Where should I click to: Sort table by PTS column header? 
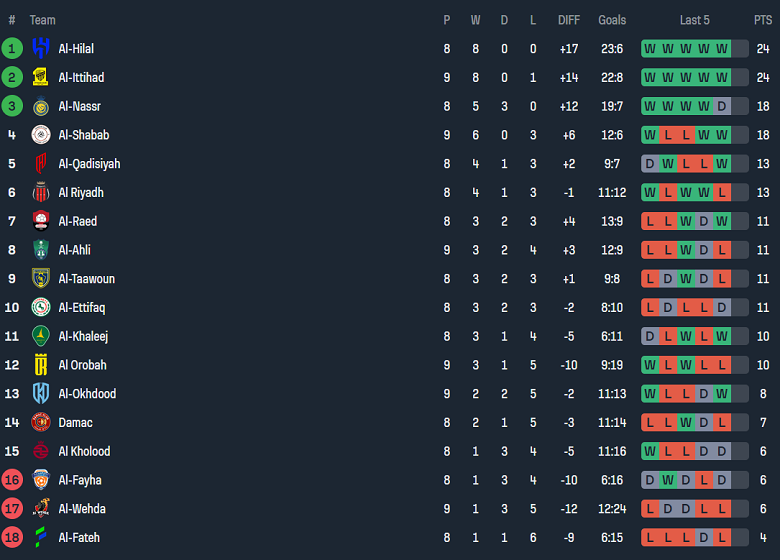(763, 20)
